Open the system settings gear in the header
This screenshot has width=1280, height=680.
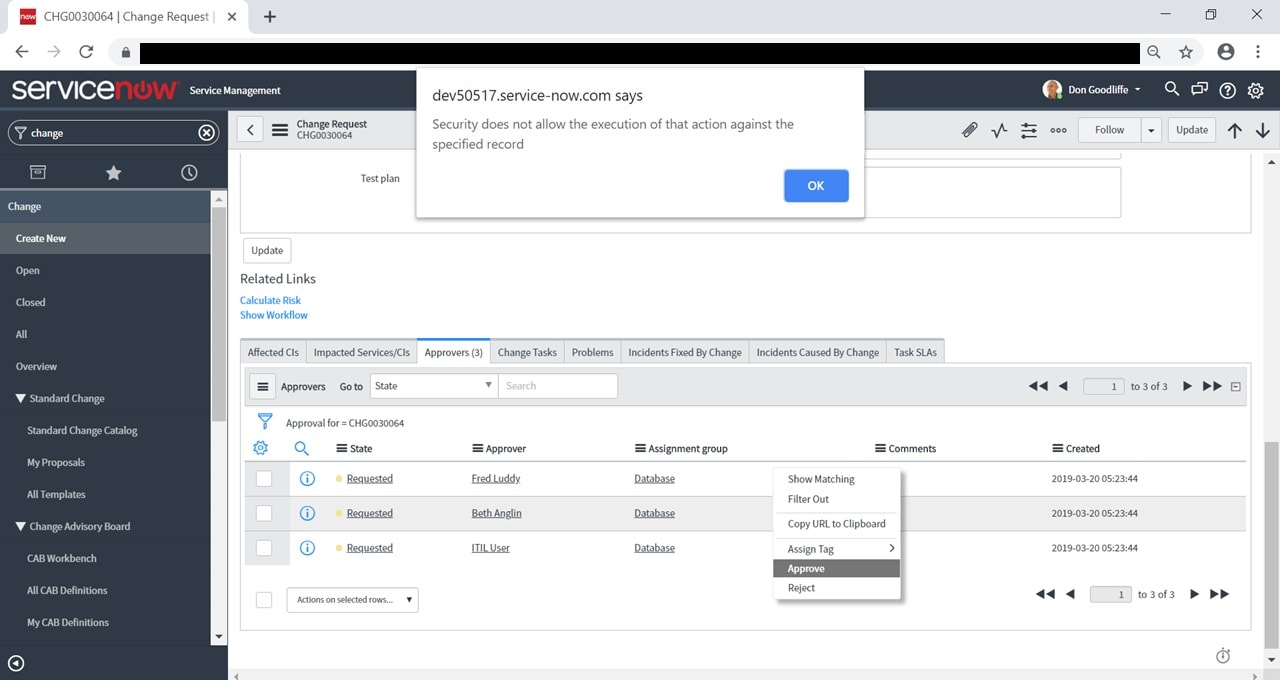tap(1256, 90)
